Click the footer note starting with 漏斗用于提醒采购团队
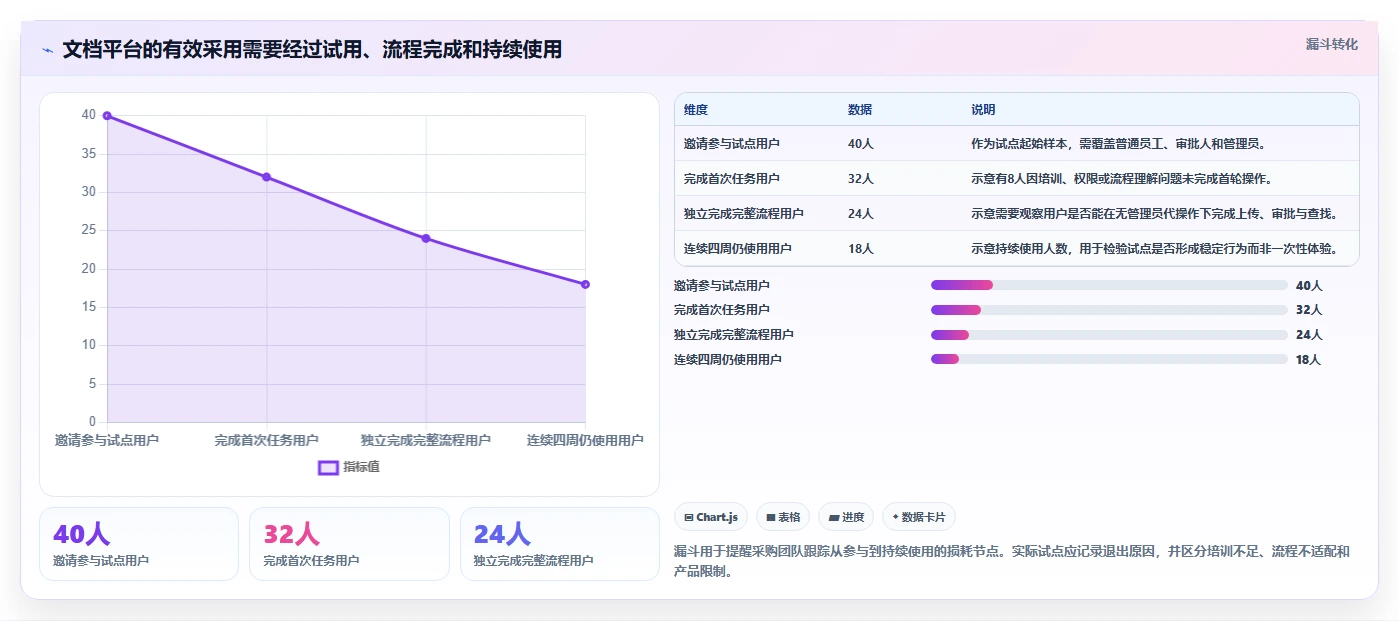The height and width of the screenshot is (621, 1399). (1013, 561)
